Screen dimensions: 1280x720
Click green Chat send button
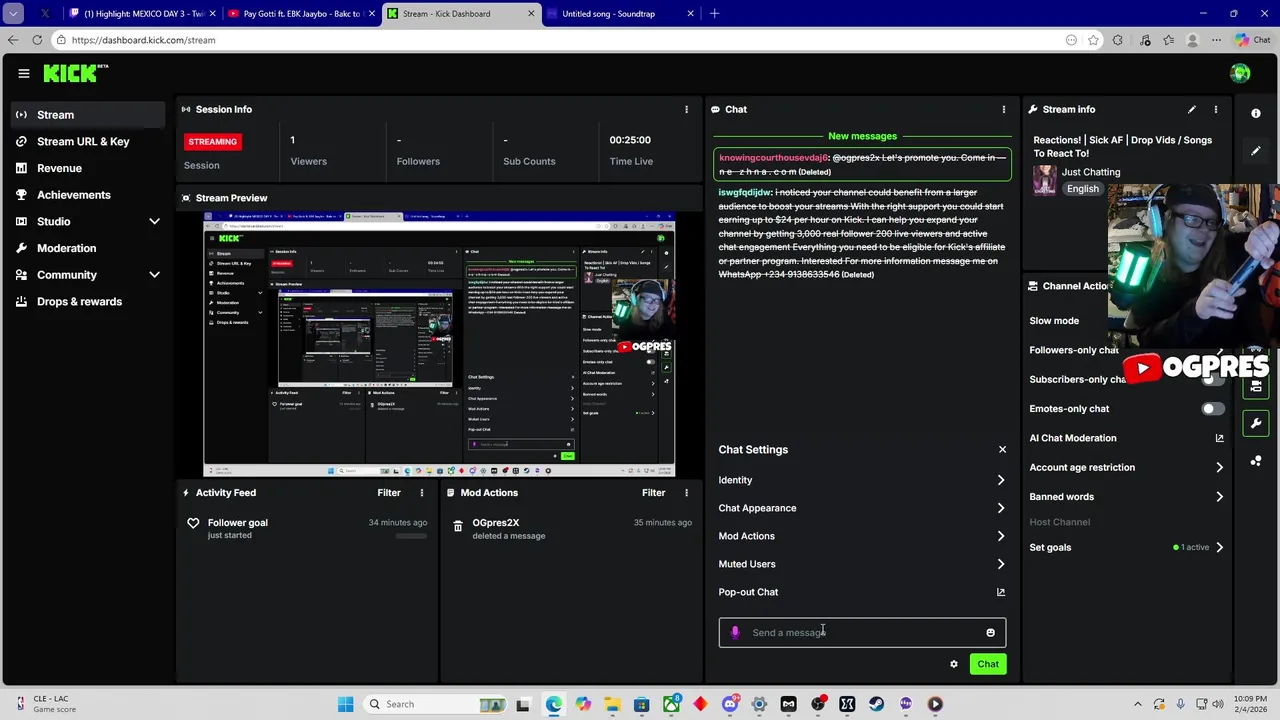988,664
